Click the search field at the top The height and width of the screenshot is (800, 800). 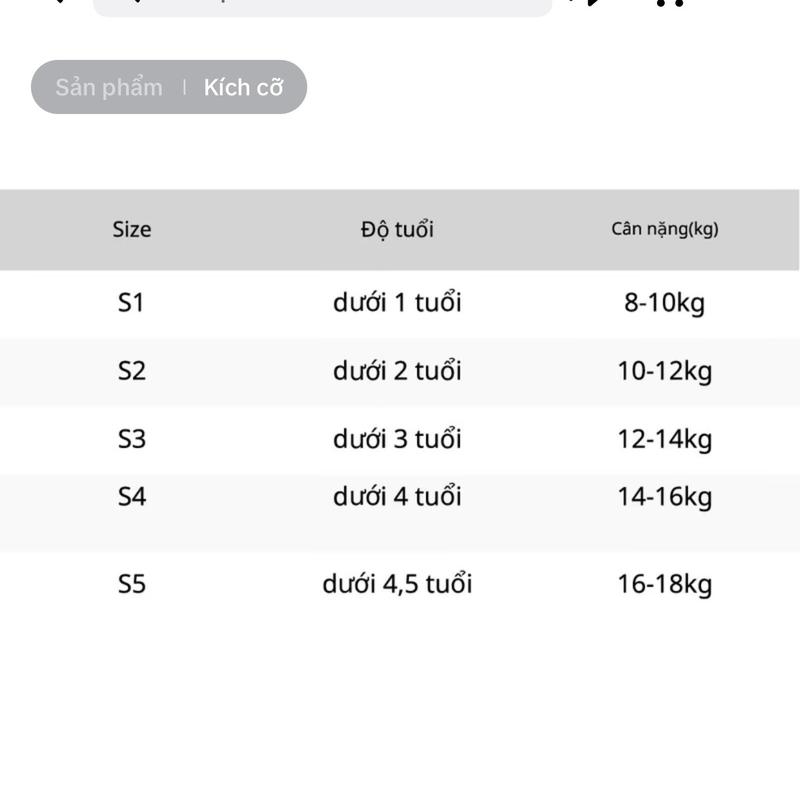point(322,6)
